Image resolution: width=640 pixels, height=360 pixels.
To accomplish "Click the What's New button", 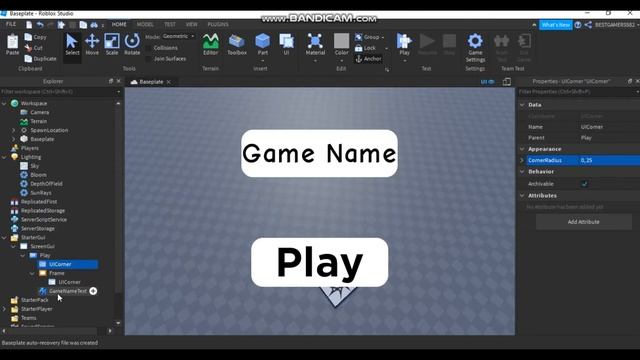I will (556, 25).
